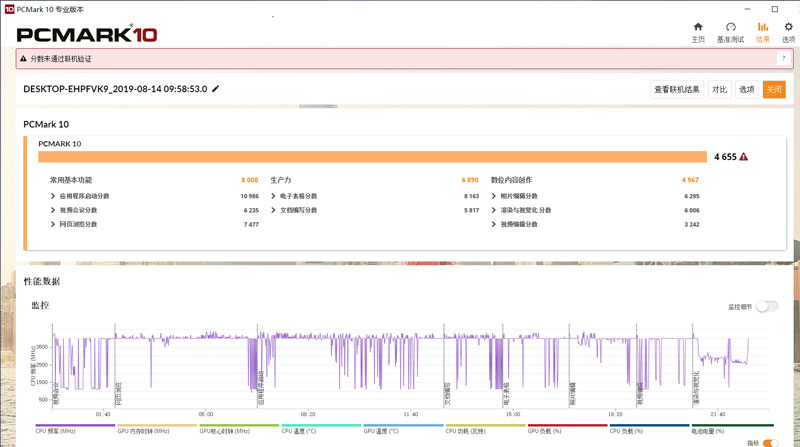Select the CPU frequency legend swatch
This screenshot has height=447, width=800.
(x=75, y=425)
